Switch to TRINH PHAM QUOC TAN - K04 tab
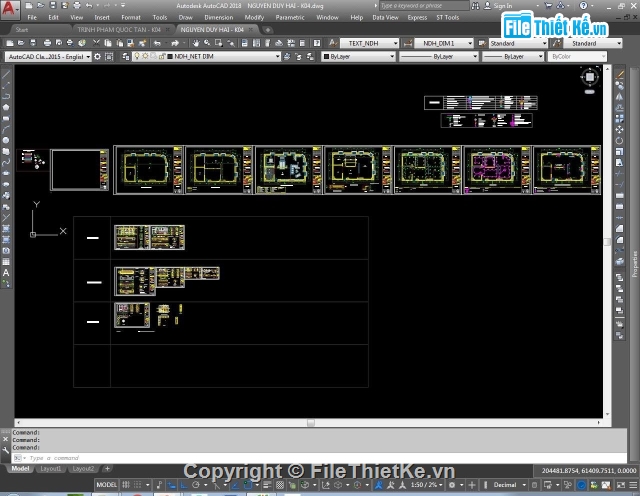The width and height of the screenshot is (640, 496). [x=119, y=30]
